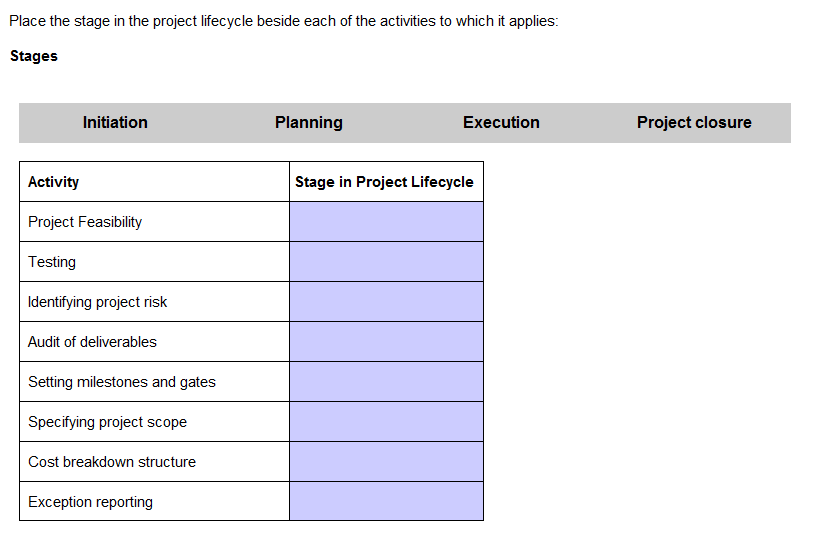
Task: Select the Audit of deliverables activity text
Action: tap(92, 342)
